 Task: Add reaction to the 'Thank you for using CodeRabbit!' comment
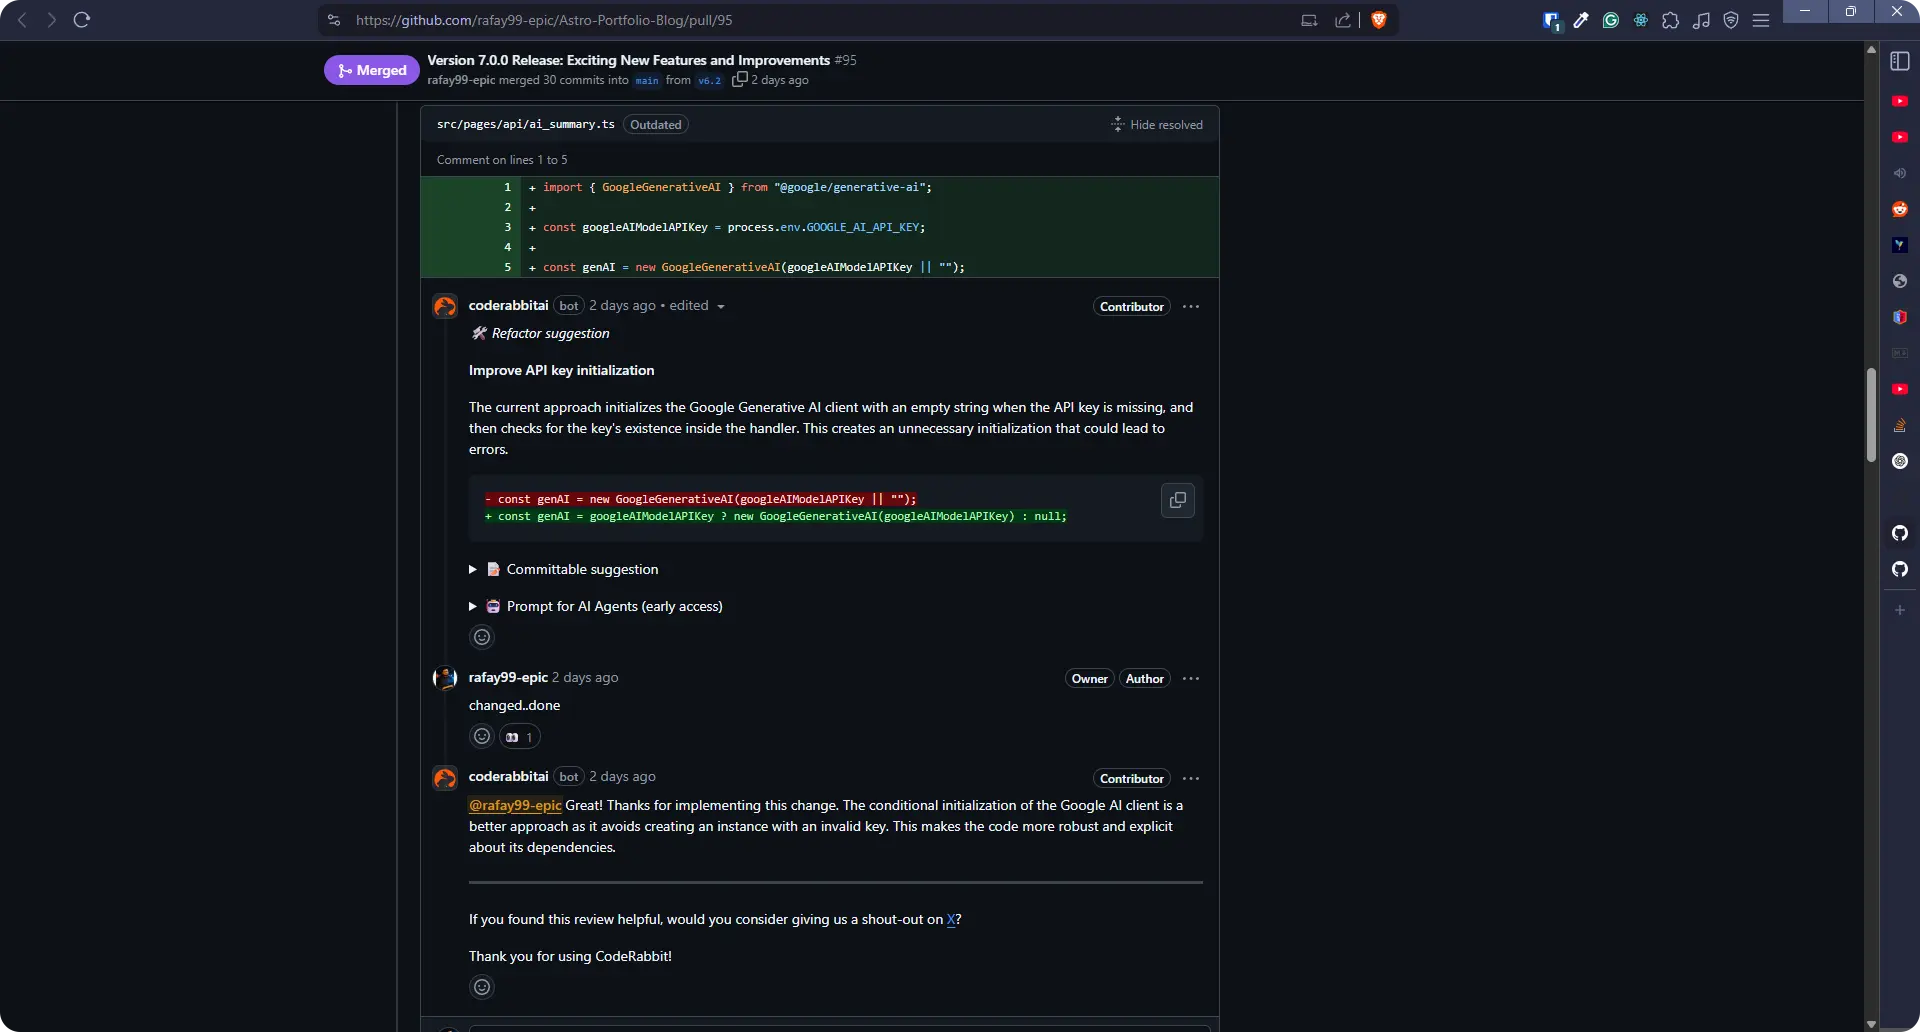coord(482,987)
